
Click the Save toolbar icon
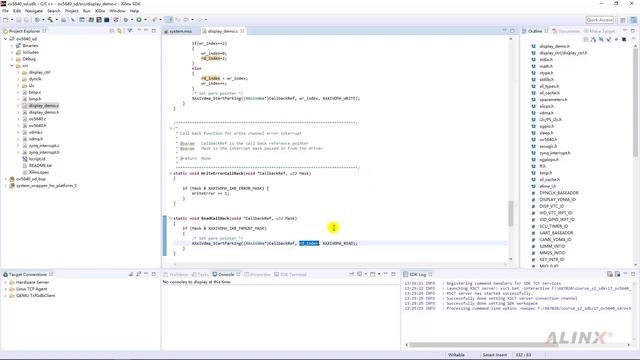tap(19, 20)
